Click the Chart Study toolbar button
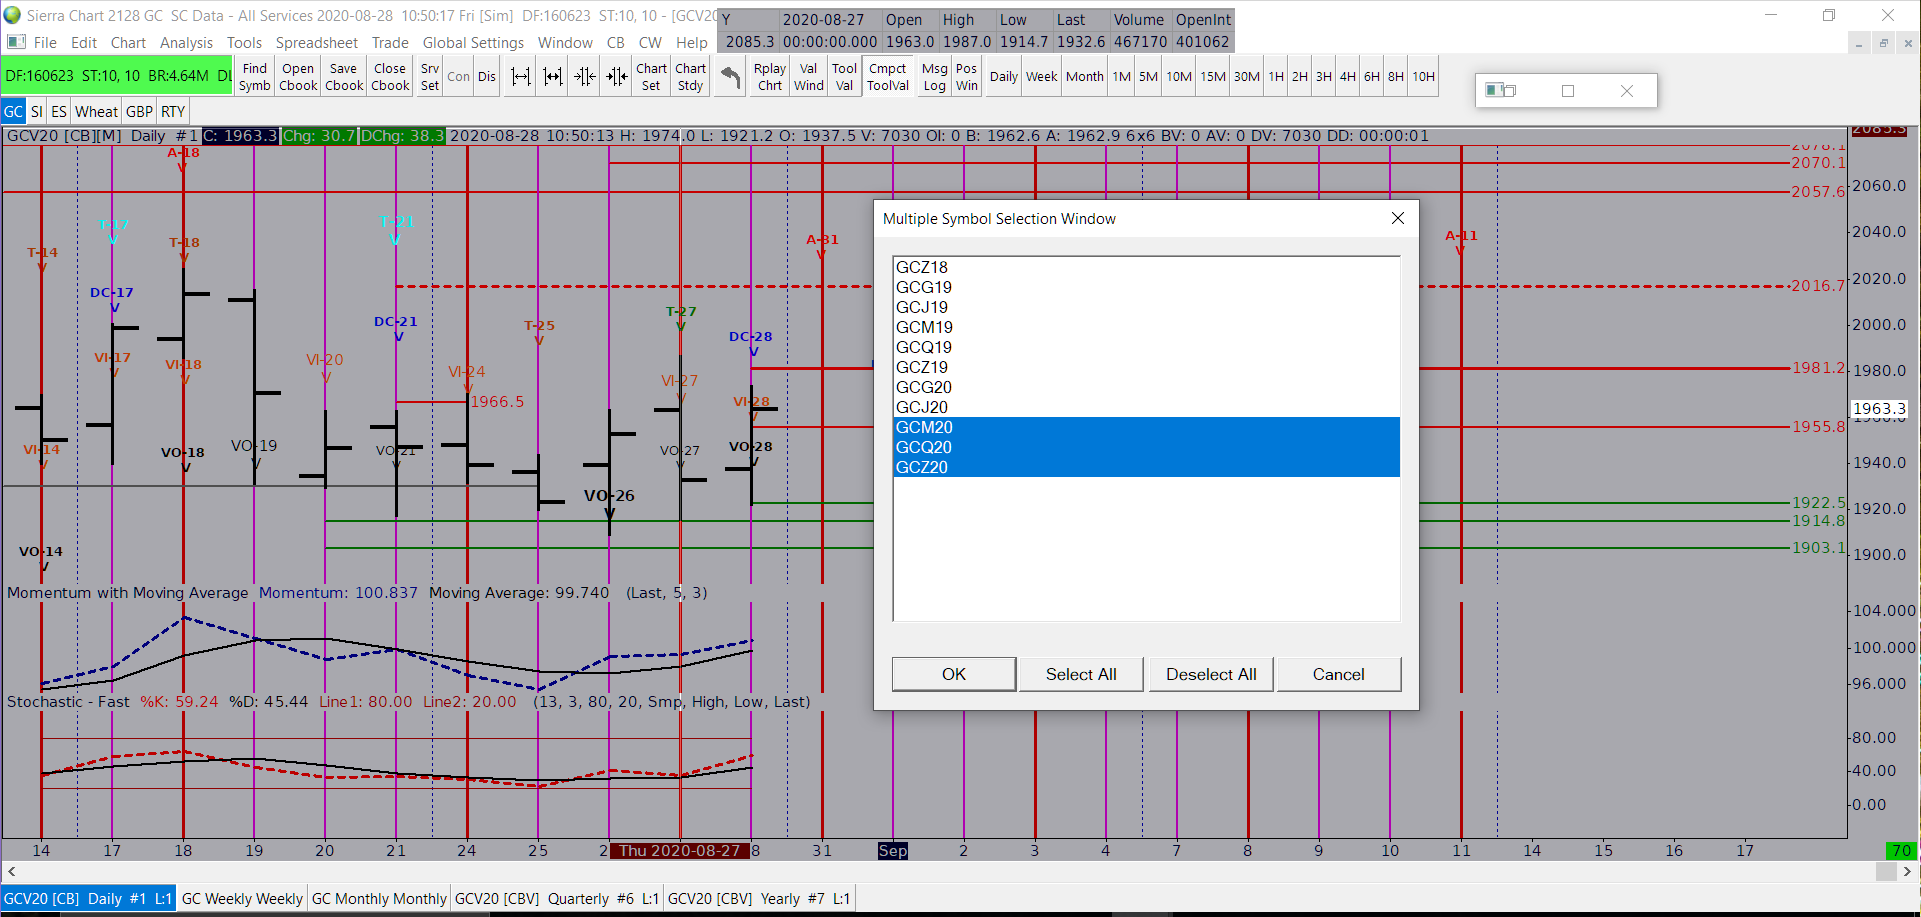 690,77
